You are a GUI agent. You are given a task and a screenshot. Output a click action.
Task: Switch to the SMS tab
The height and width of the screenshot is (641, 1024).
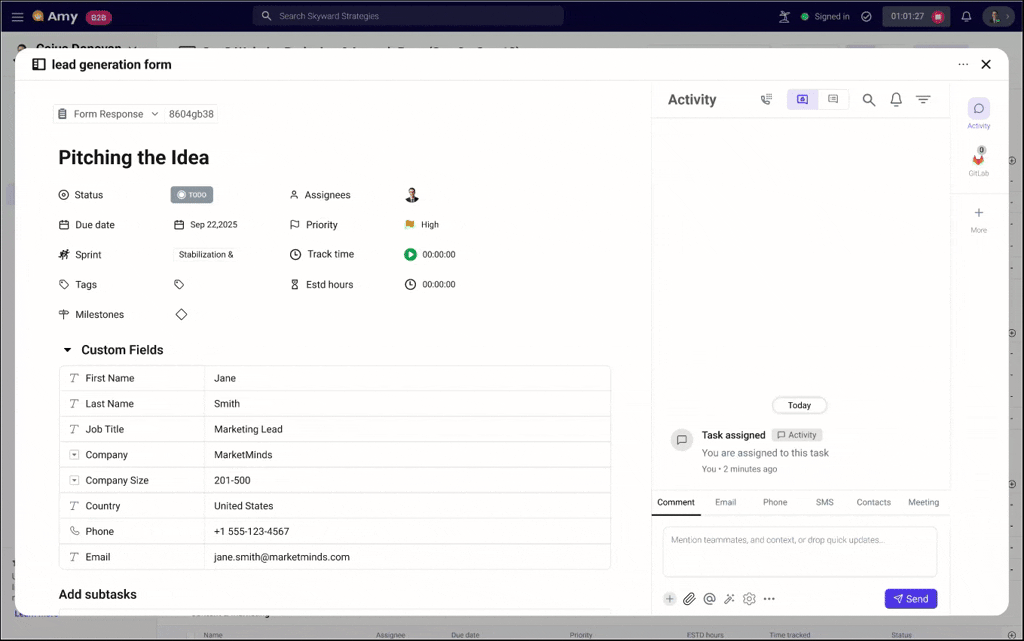[824, 502]
